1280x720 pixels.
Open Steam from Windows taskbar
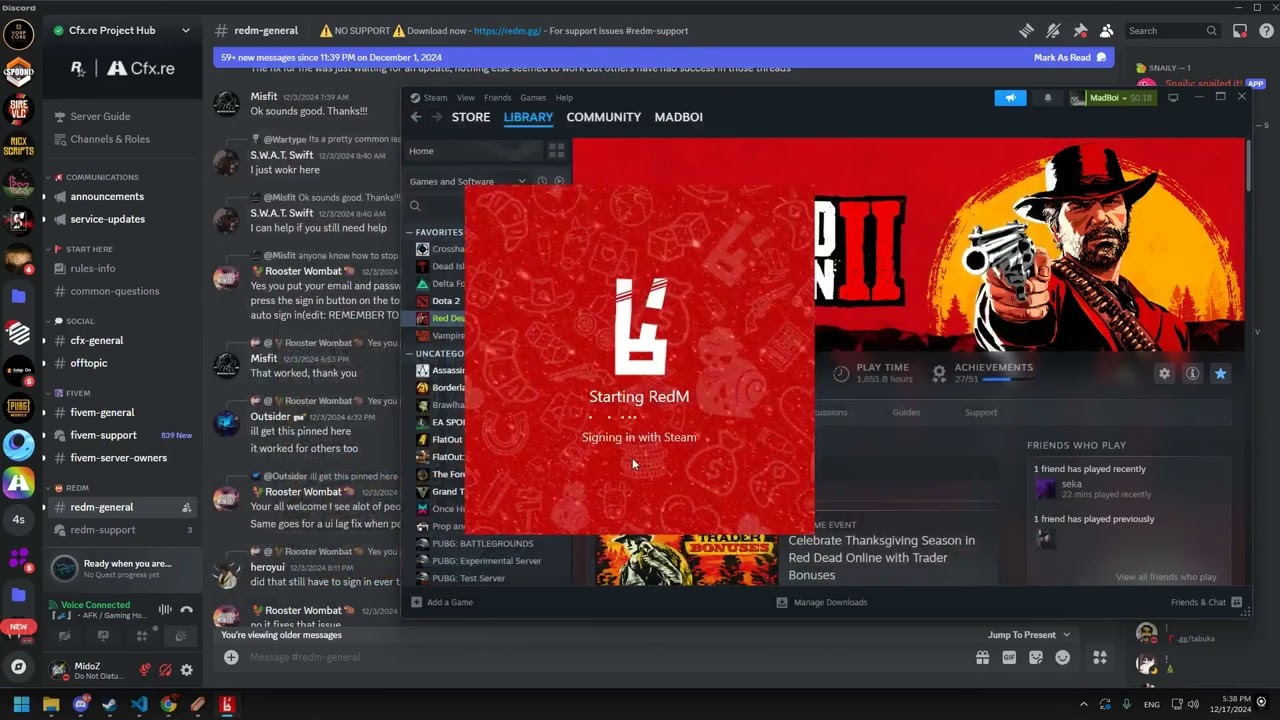[110, 705]
